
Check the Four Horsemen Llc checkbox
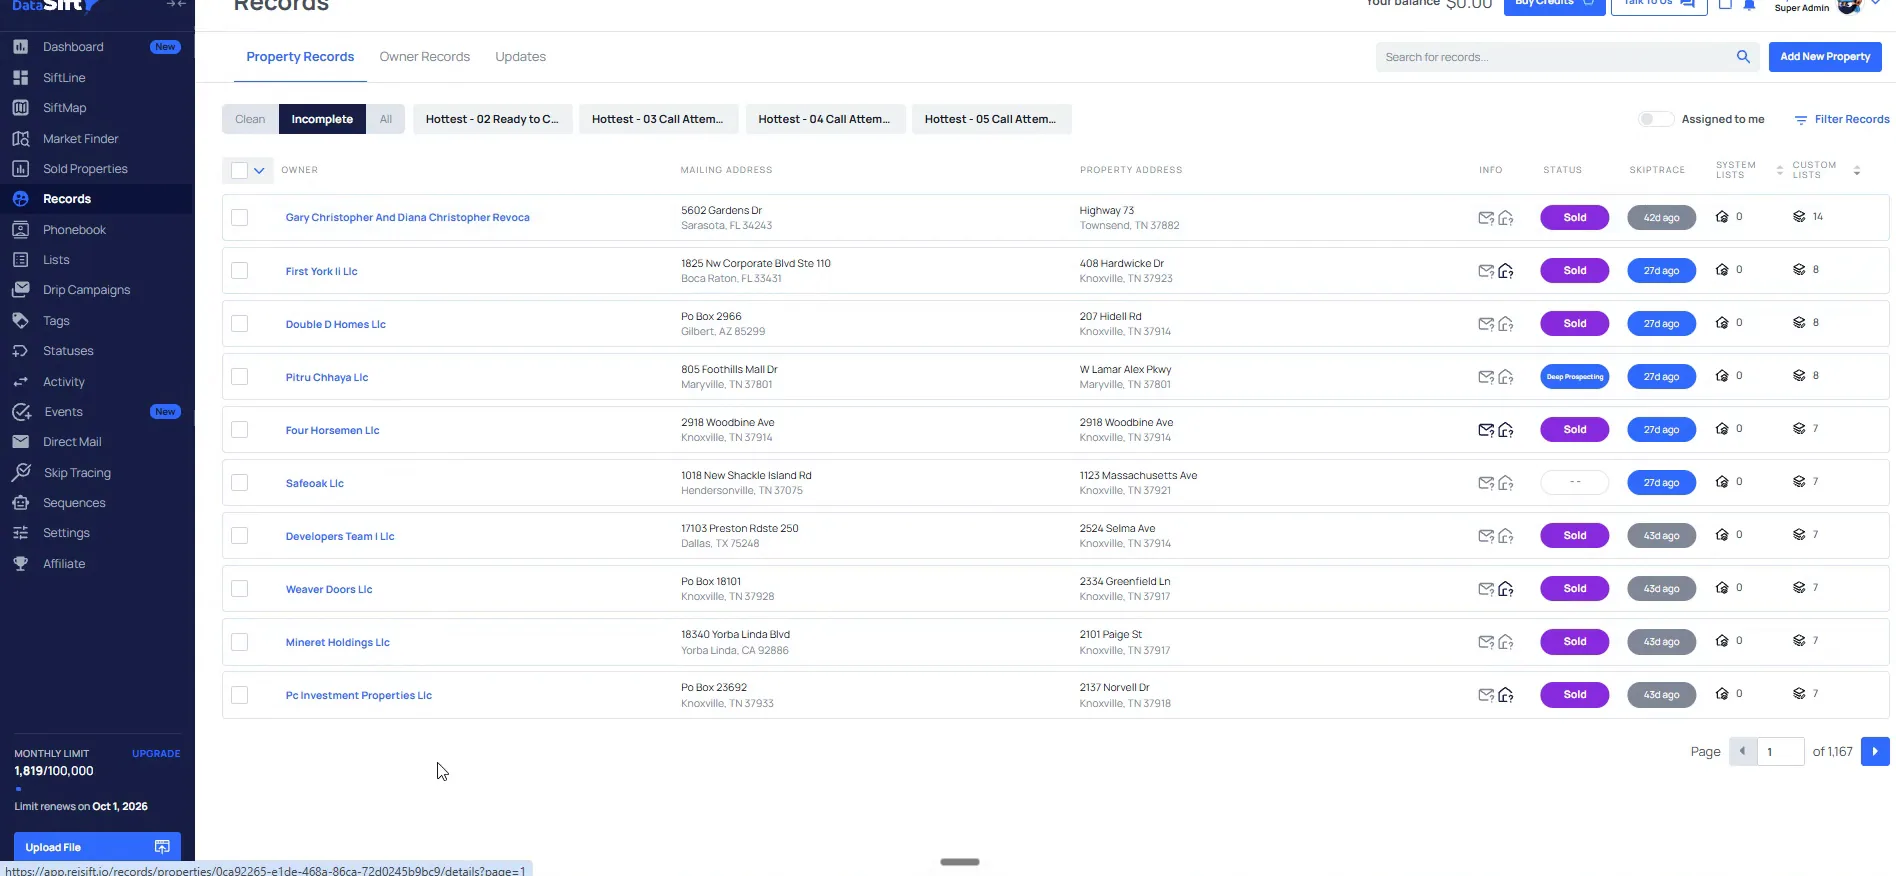coord(239,429)
